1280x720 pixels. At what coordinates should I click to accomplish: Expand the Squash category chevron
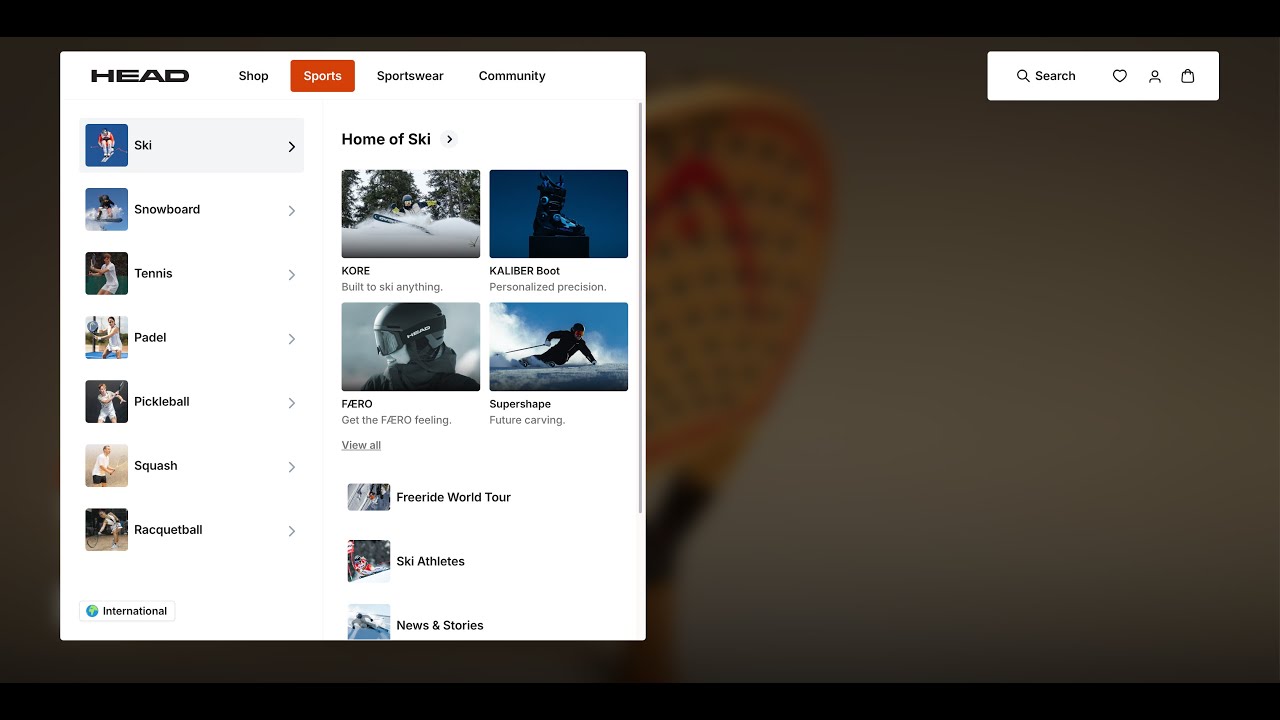point(292,466)
